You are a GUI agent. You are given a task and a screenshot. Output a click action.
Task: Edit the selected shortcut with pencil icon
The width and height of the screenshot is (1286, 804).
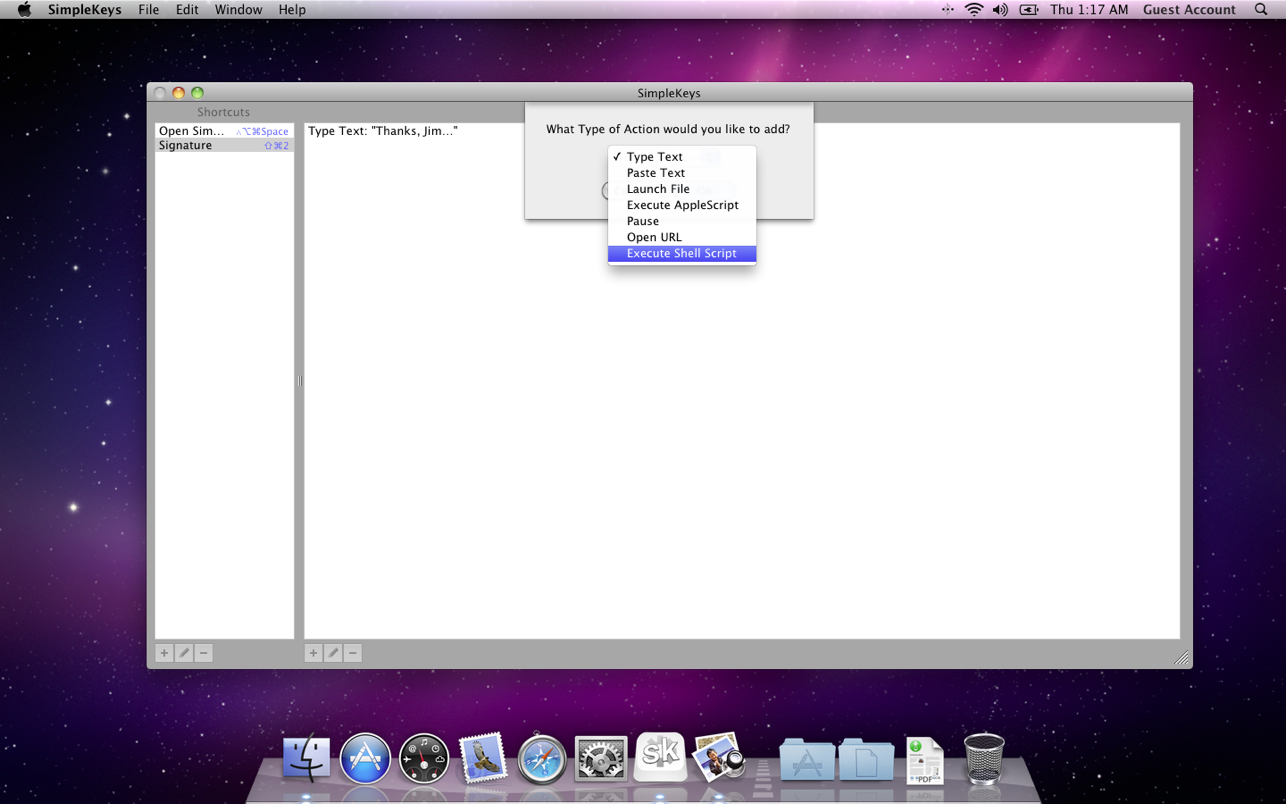pos(184,653)
